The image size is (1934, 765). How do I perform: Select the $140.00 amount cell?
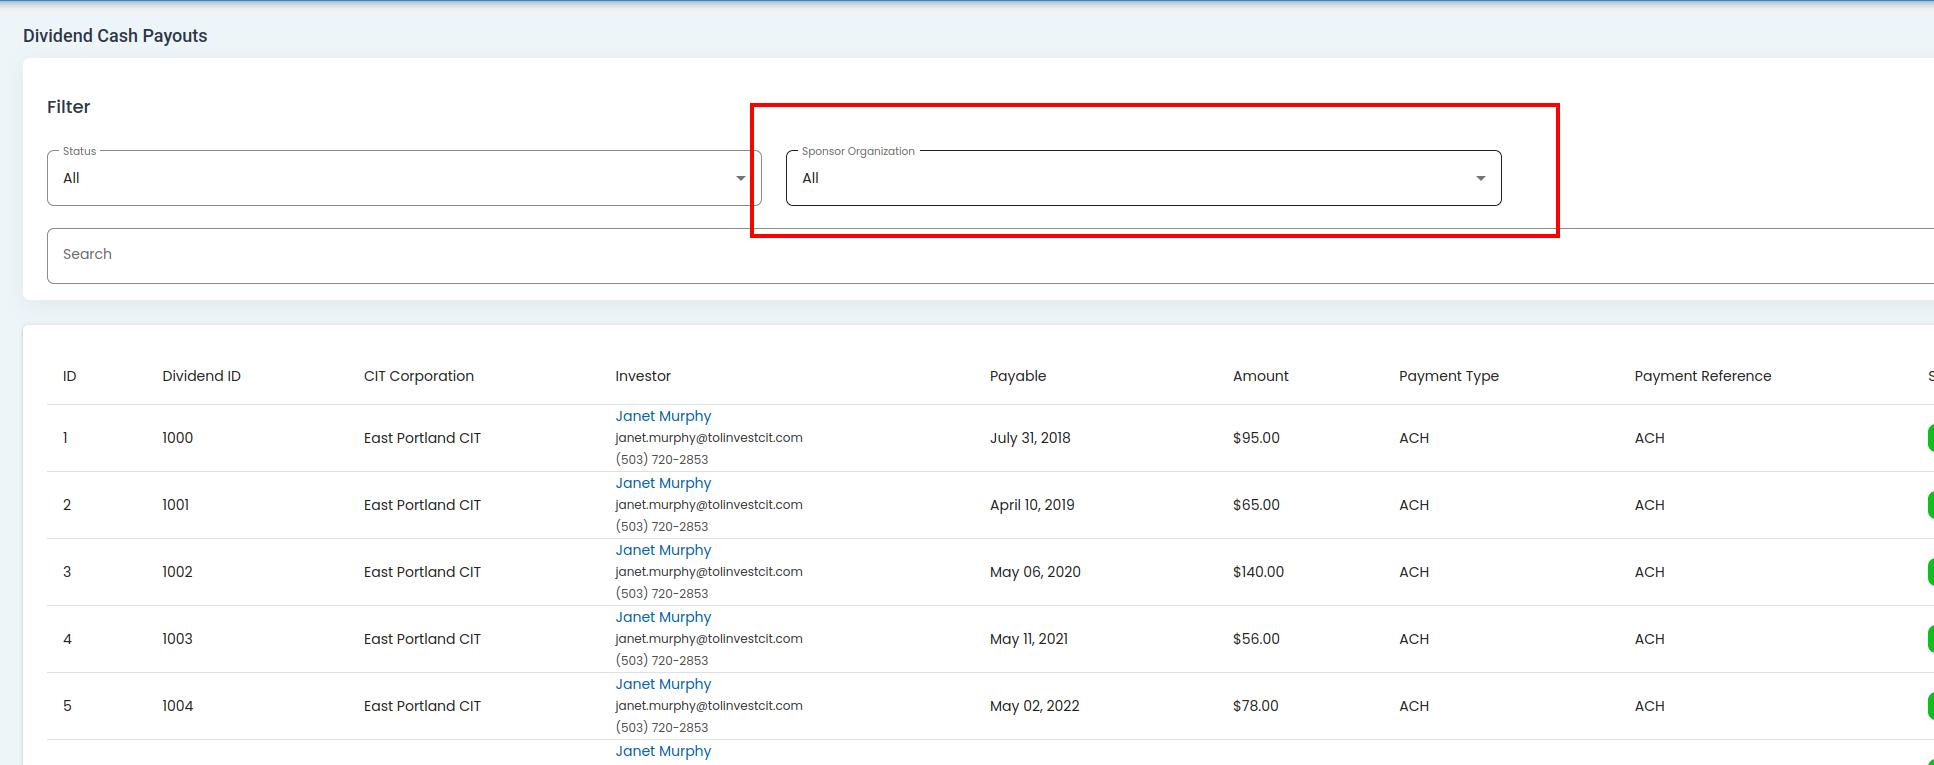[x=1258, y=572]
